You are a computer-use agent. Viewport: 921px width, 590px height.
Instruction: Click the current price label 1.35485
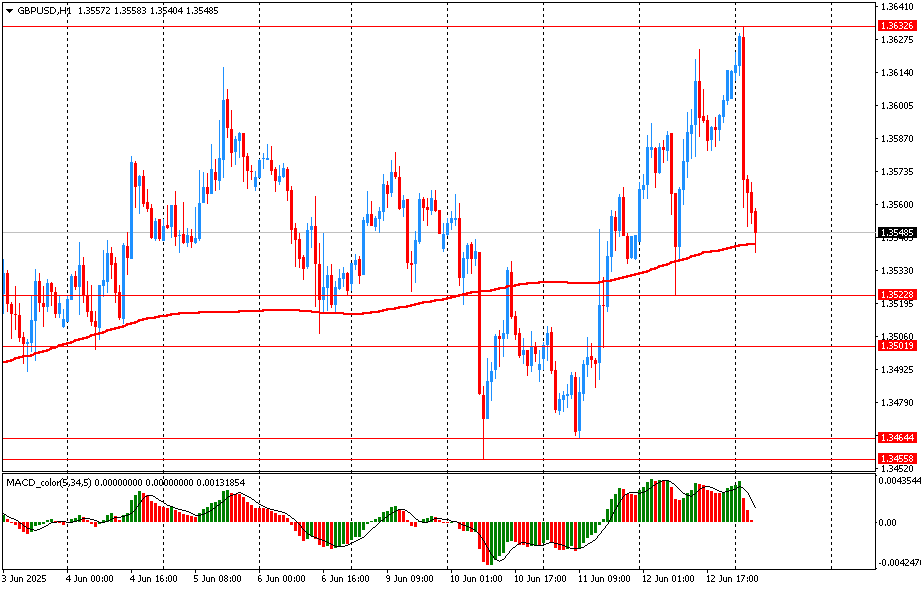coord(895,233)
